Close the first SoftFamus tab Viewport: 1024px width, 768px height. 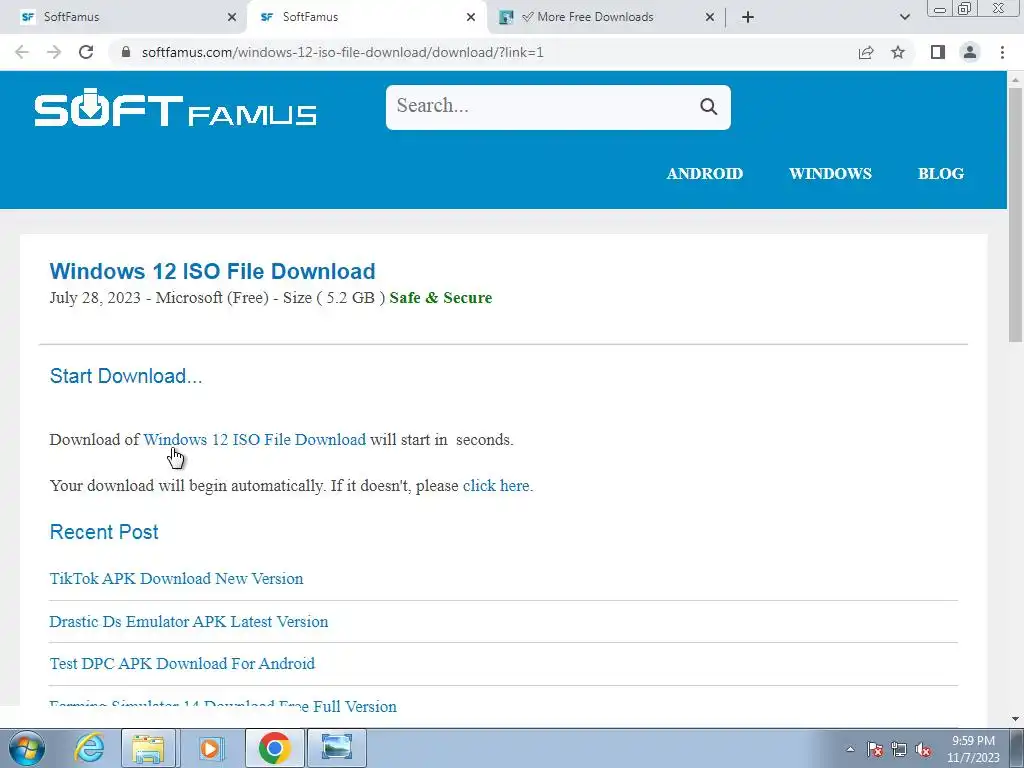coord(232,17)
